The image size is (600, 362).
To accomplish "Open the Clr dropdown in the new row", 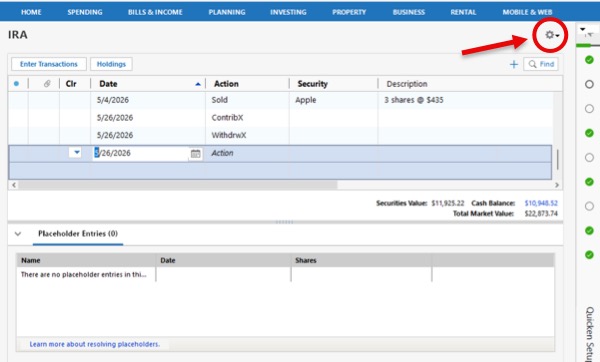I will tap(75, 152).
